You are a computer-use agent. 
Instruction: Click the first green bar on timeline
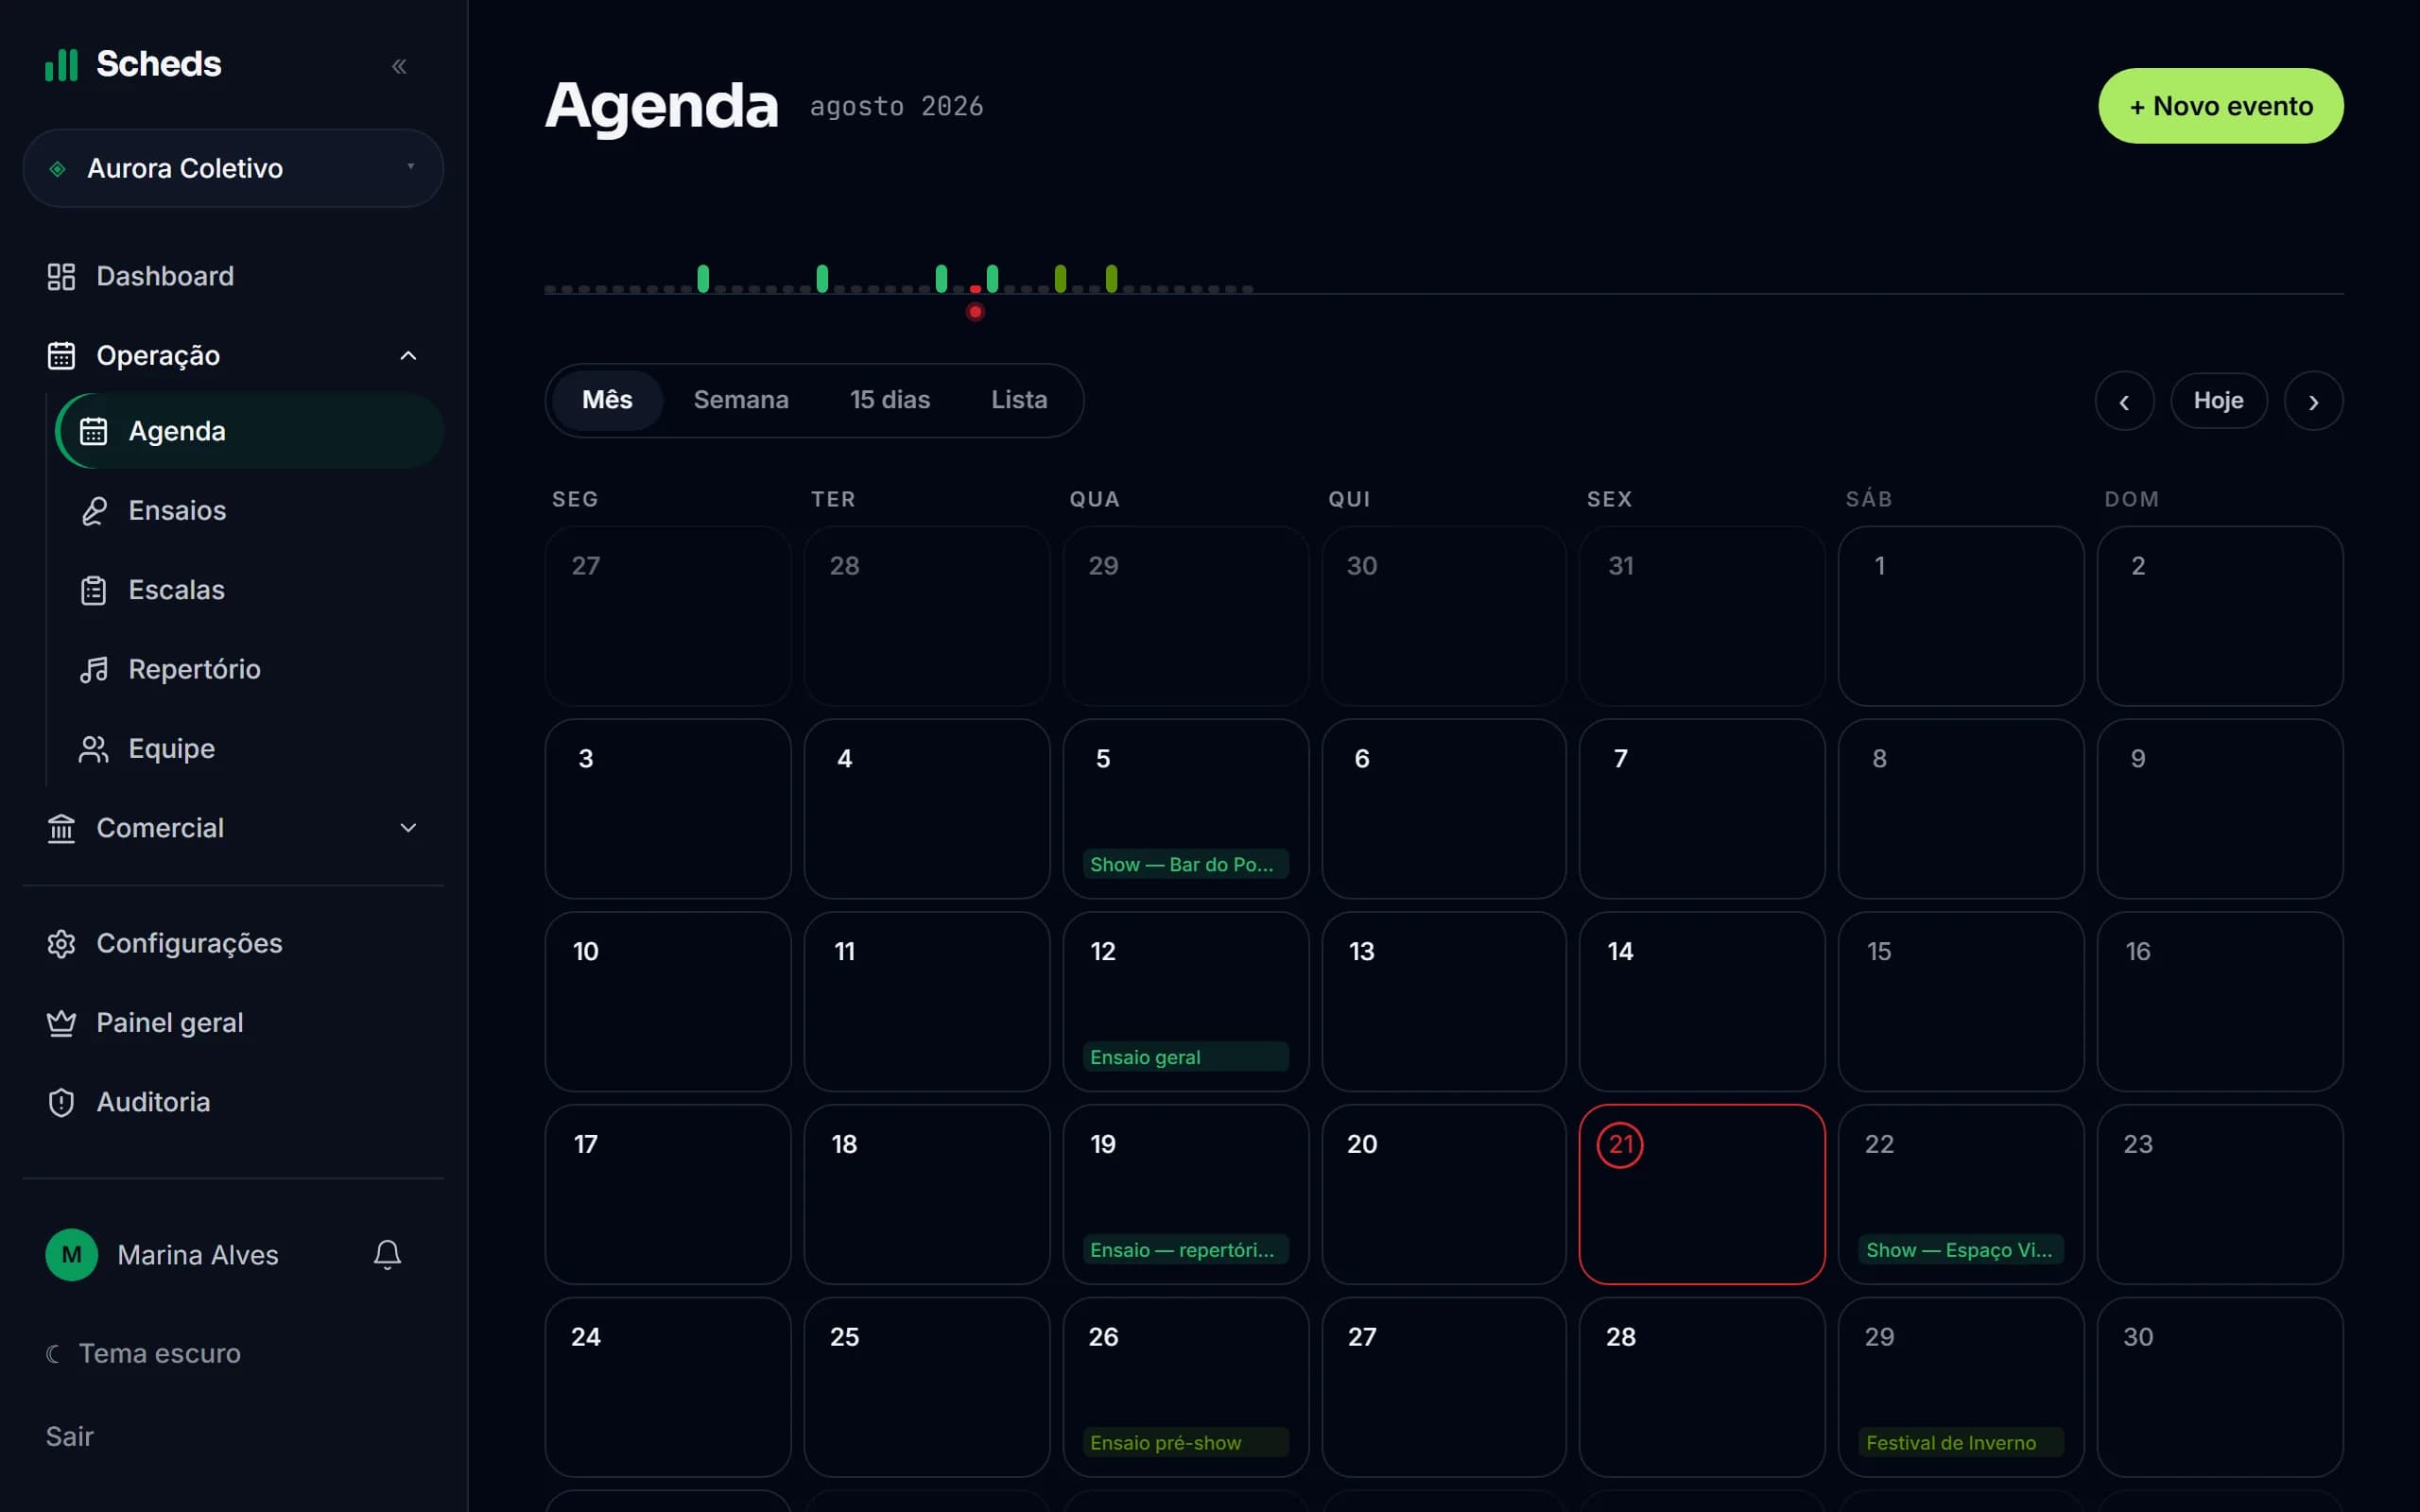pyautogui.click(x=703, y=279)
